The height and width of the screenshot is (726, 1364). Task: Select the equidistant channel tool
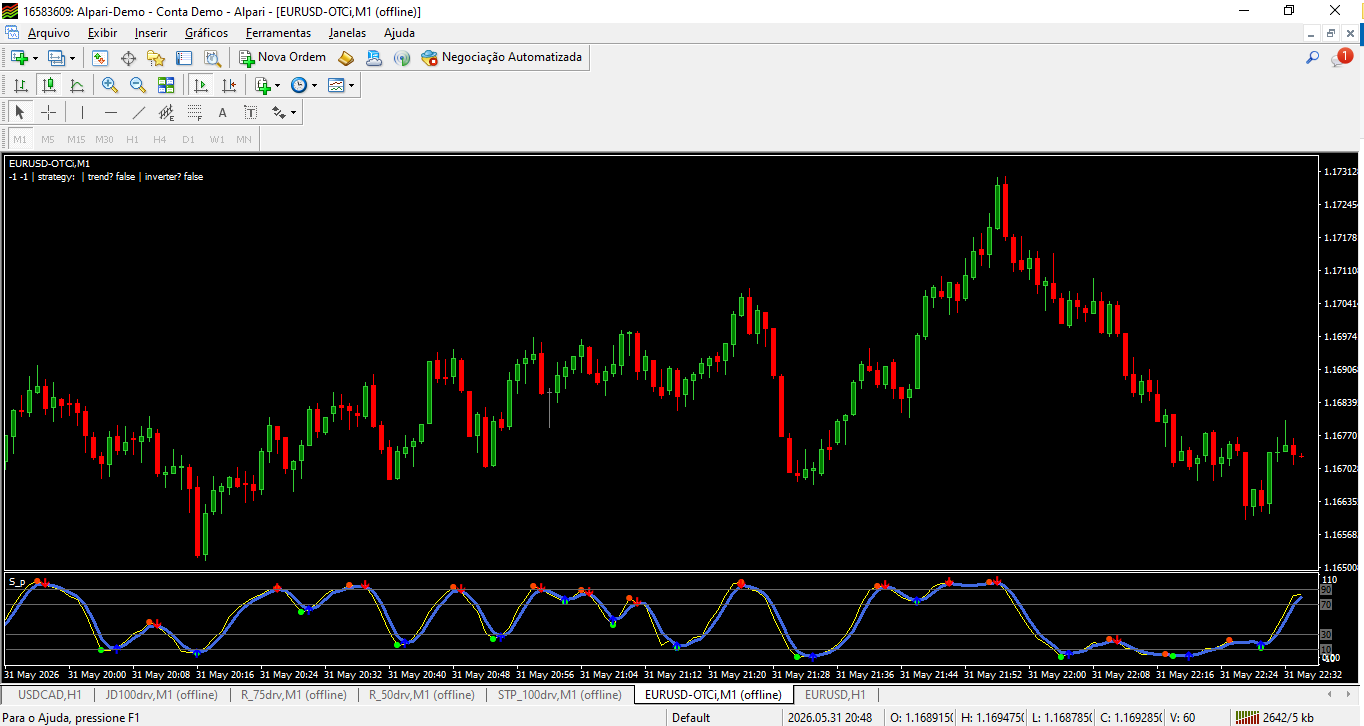coord(166,113)
